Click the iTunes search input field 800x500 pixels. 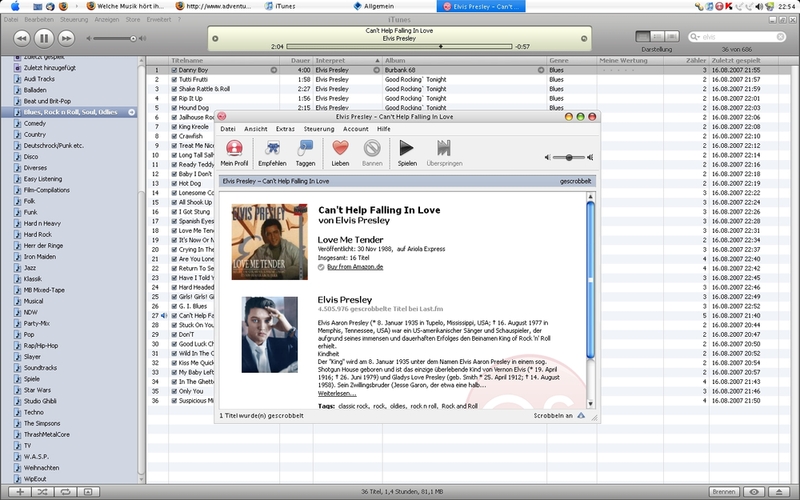738,37
